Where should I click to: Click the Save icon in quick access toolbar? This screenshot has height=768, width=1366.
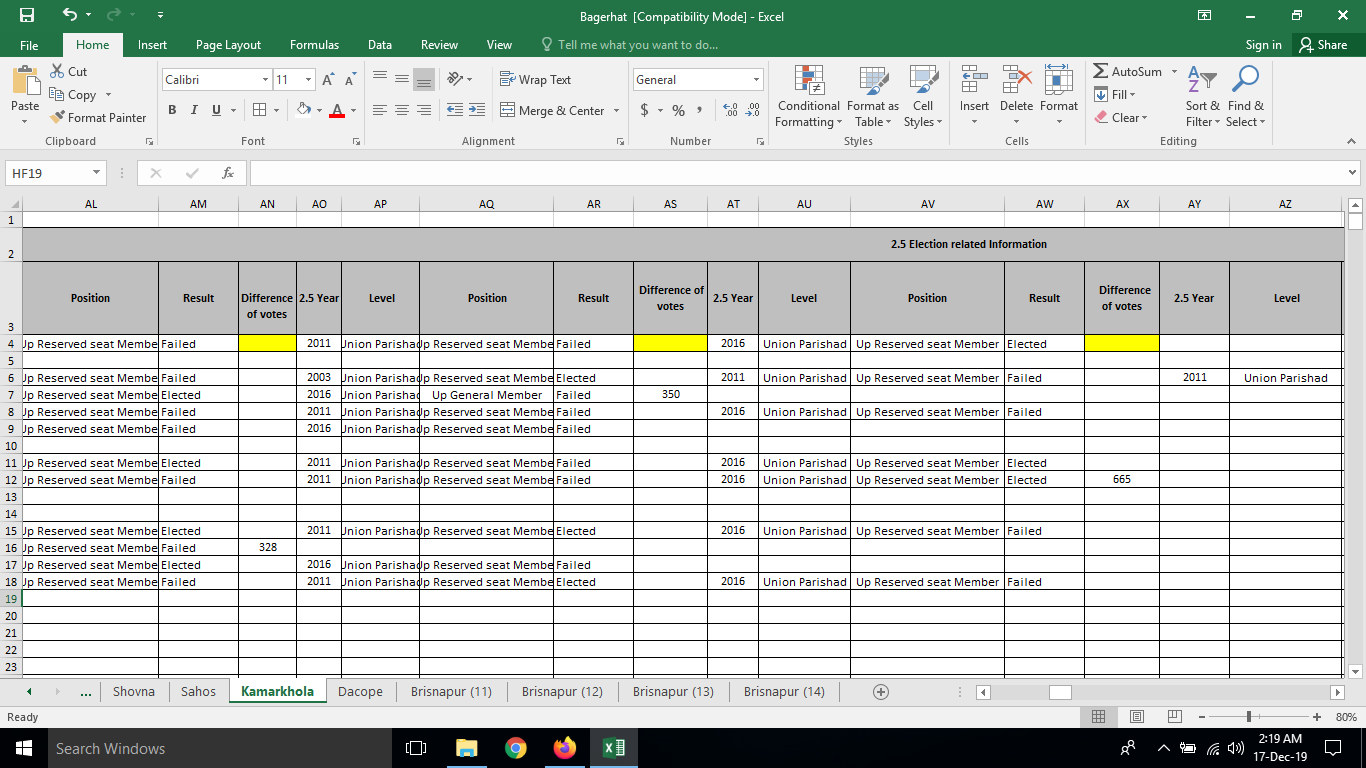pos(27,16)
